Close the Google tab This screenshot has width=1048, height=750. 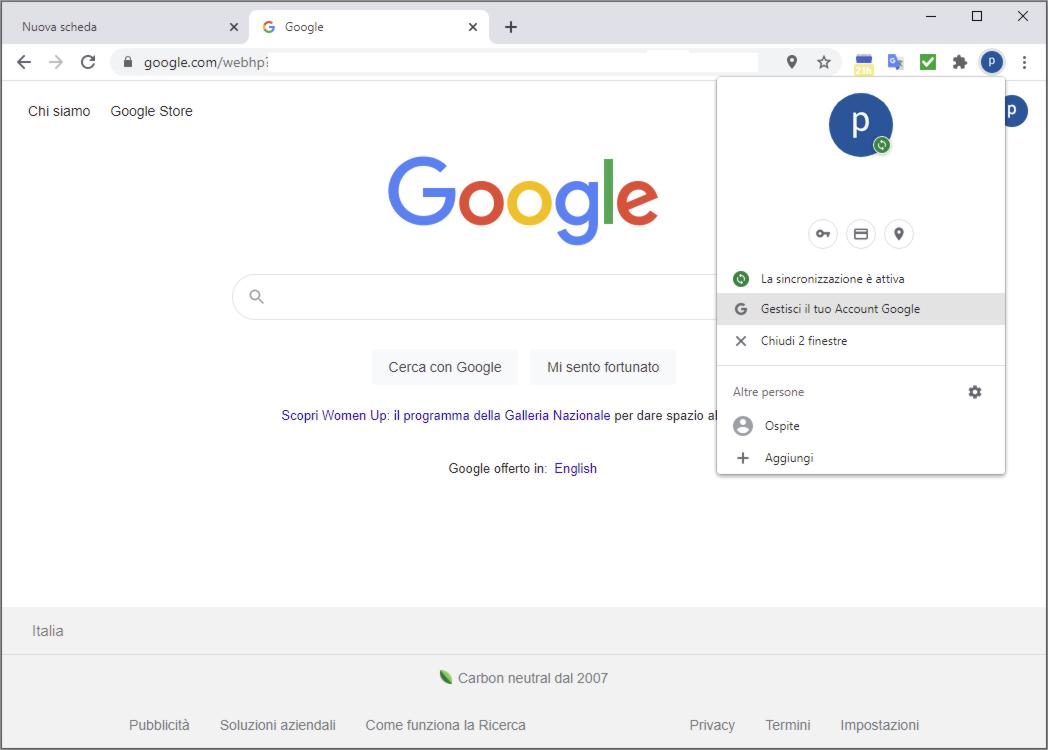pos(473,27)
